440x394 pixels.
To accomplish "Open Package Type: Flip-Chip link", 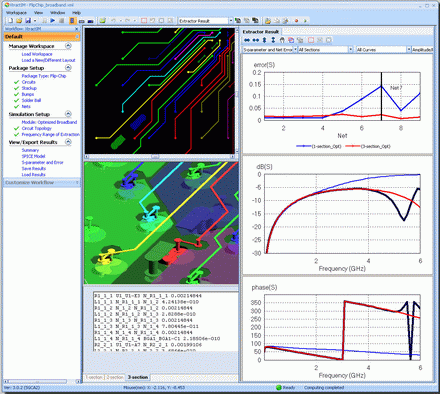I will 44,76.
